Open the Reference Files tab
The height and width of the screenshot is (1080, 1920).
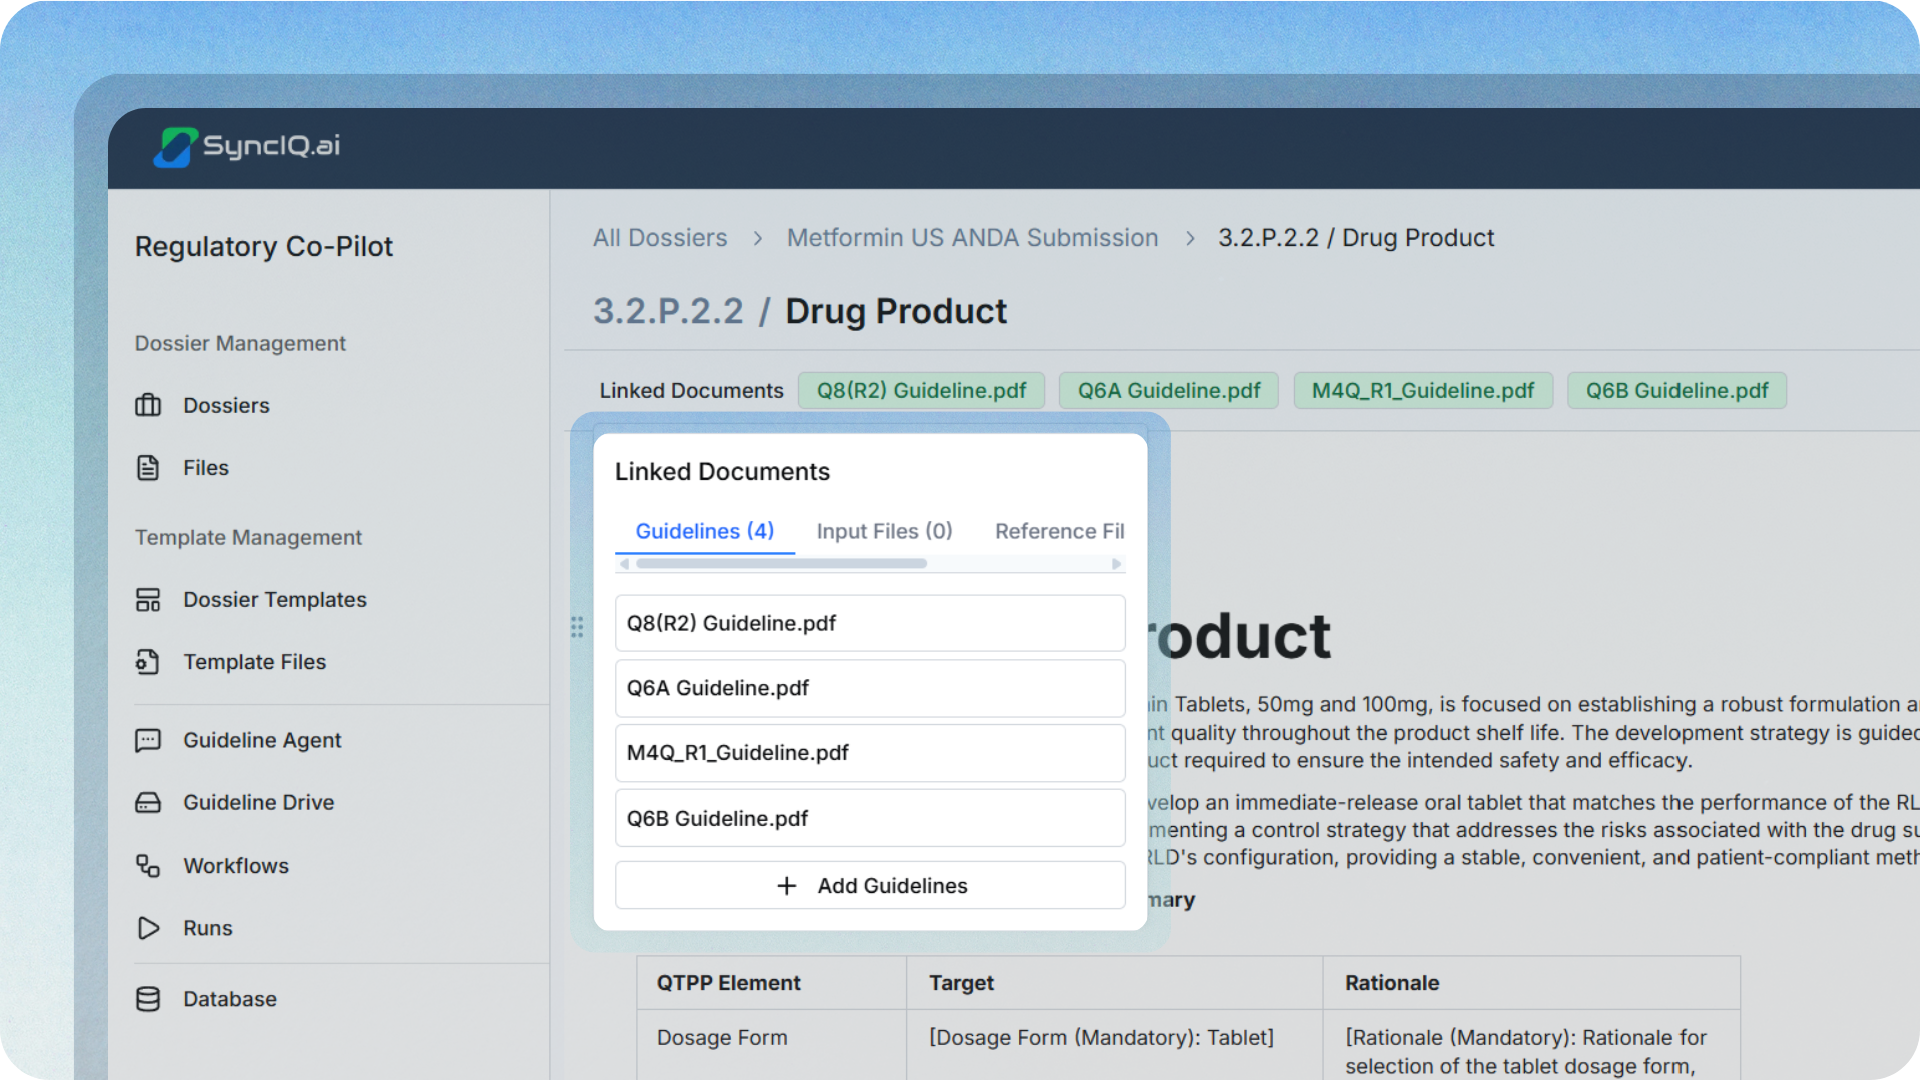[1059, 531]
